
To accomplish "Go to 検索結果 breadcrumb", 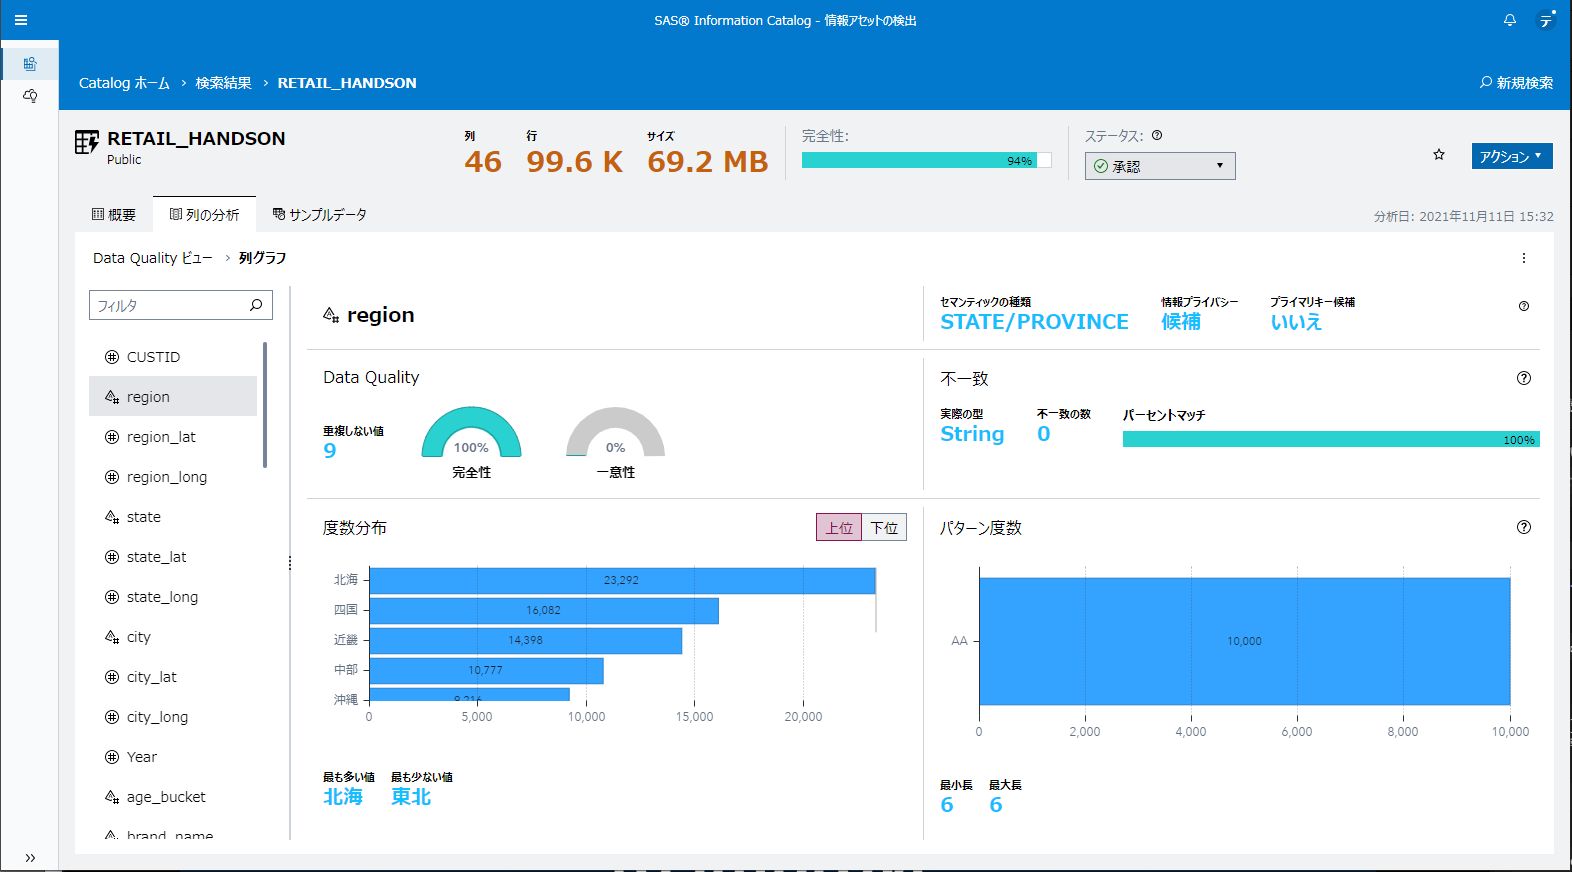I will click(x=223, y=83).
